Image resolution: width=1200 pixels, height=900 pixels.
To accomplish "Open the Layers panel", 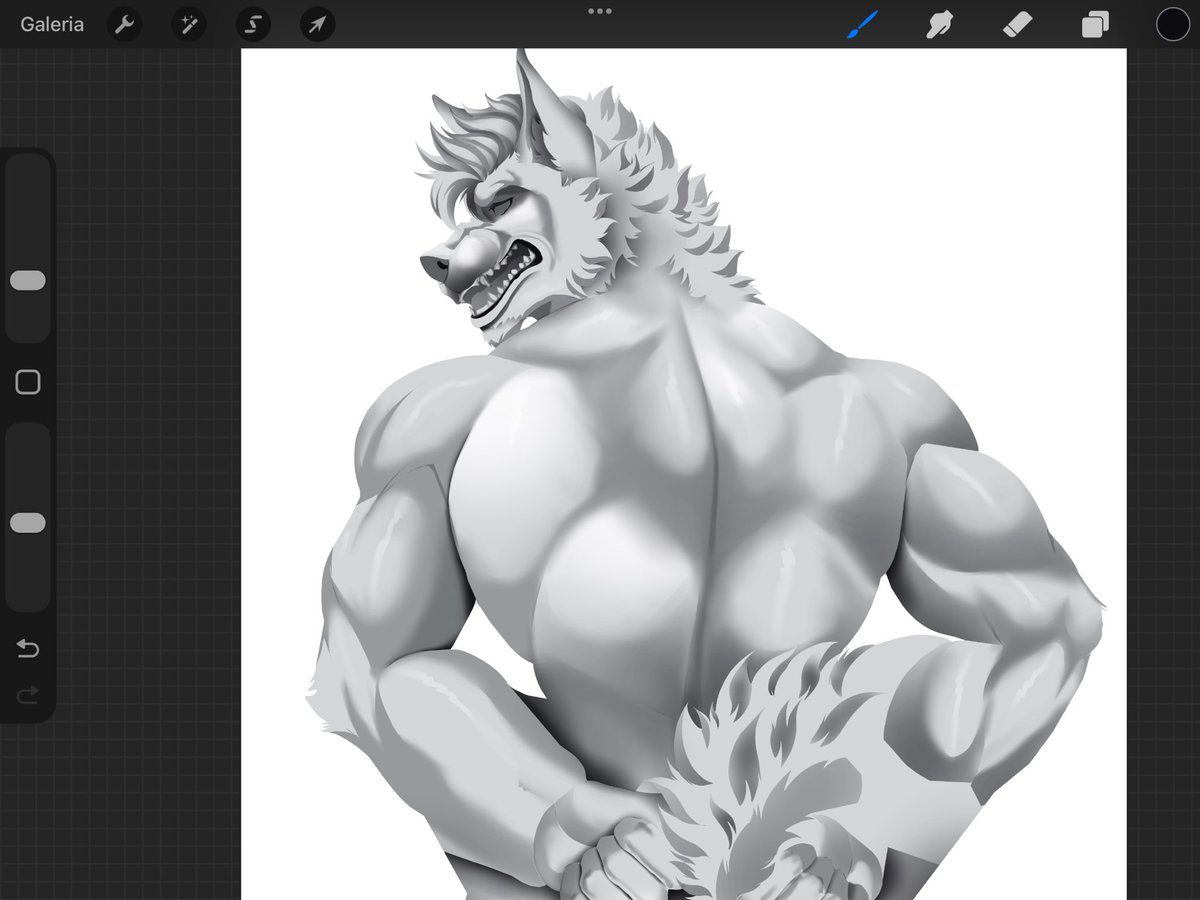I will pyautogui.click(x=1095, y=24).
